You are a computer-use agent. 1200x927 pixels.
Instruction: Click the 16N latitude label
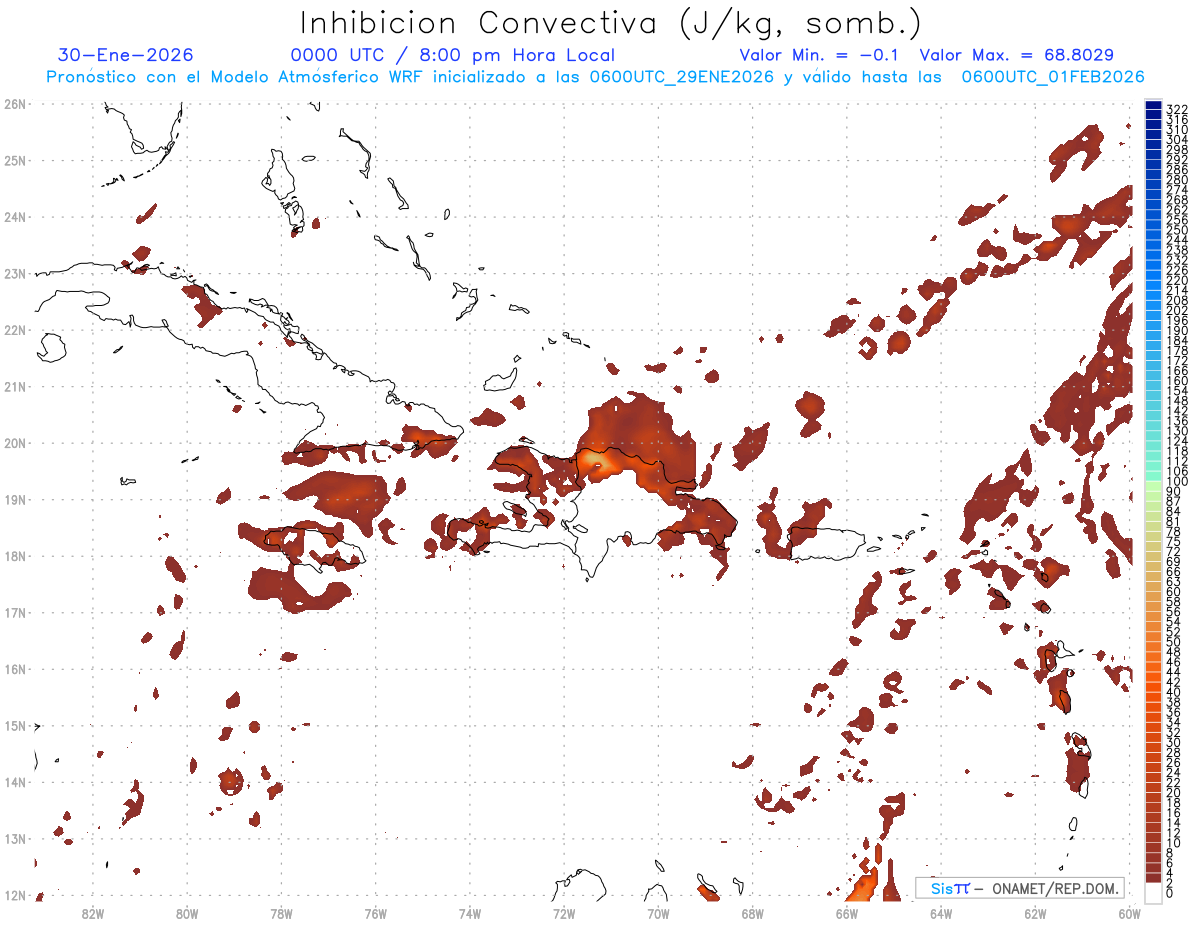coord(15,669)
